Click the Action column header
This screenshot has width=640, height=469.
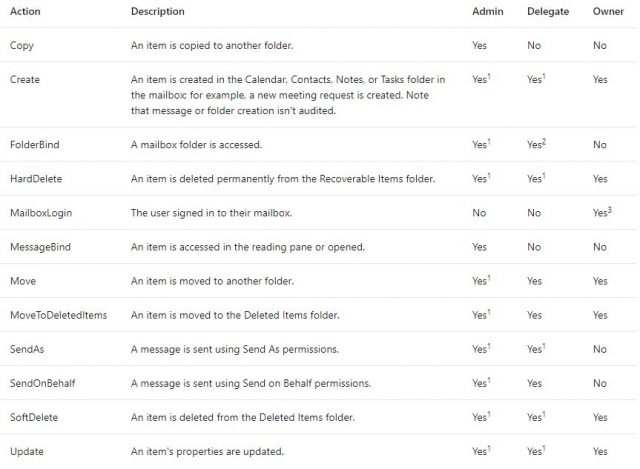pyautogui.click(x=25, y=11)
